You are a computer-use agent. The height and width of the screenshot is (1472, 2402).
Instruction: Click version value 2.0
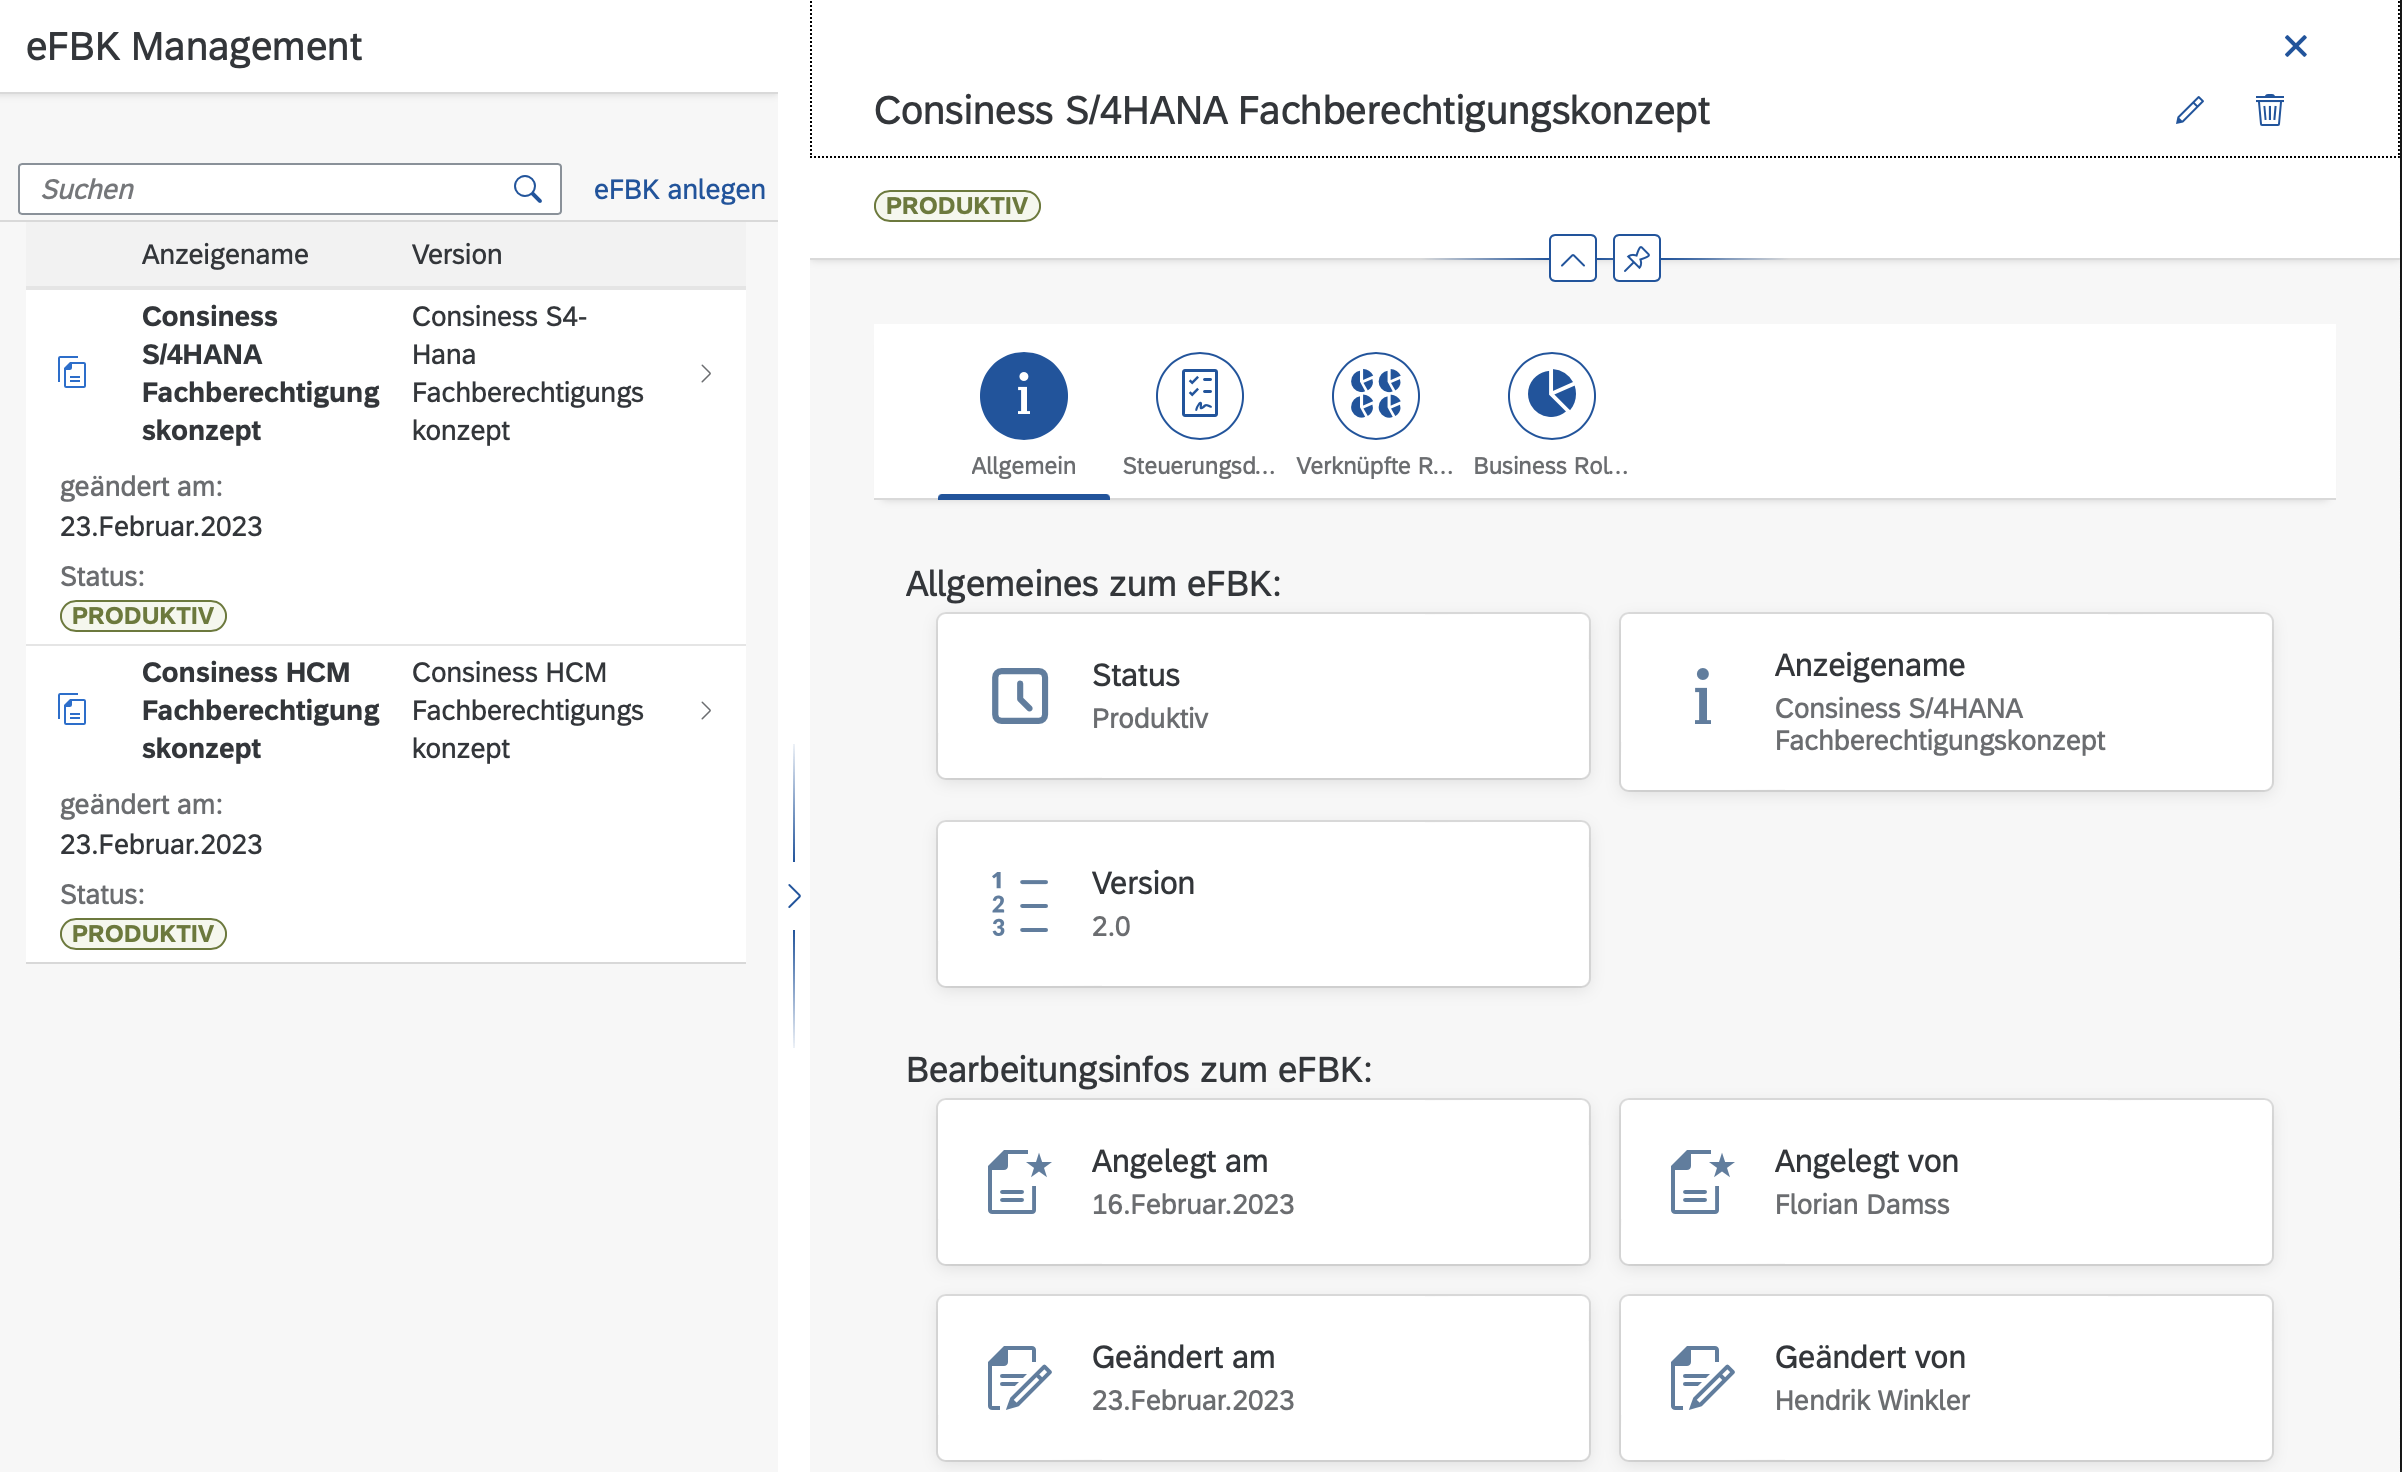pyautogui.click(x=1111, y=926)
